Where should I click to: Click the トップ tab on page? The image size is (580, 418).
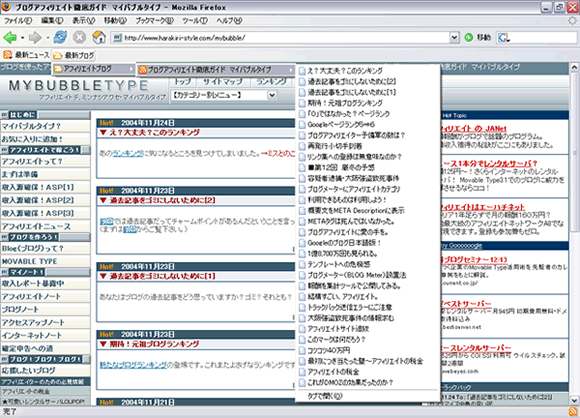pyautogui.click(x=183, y=82)
